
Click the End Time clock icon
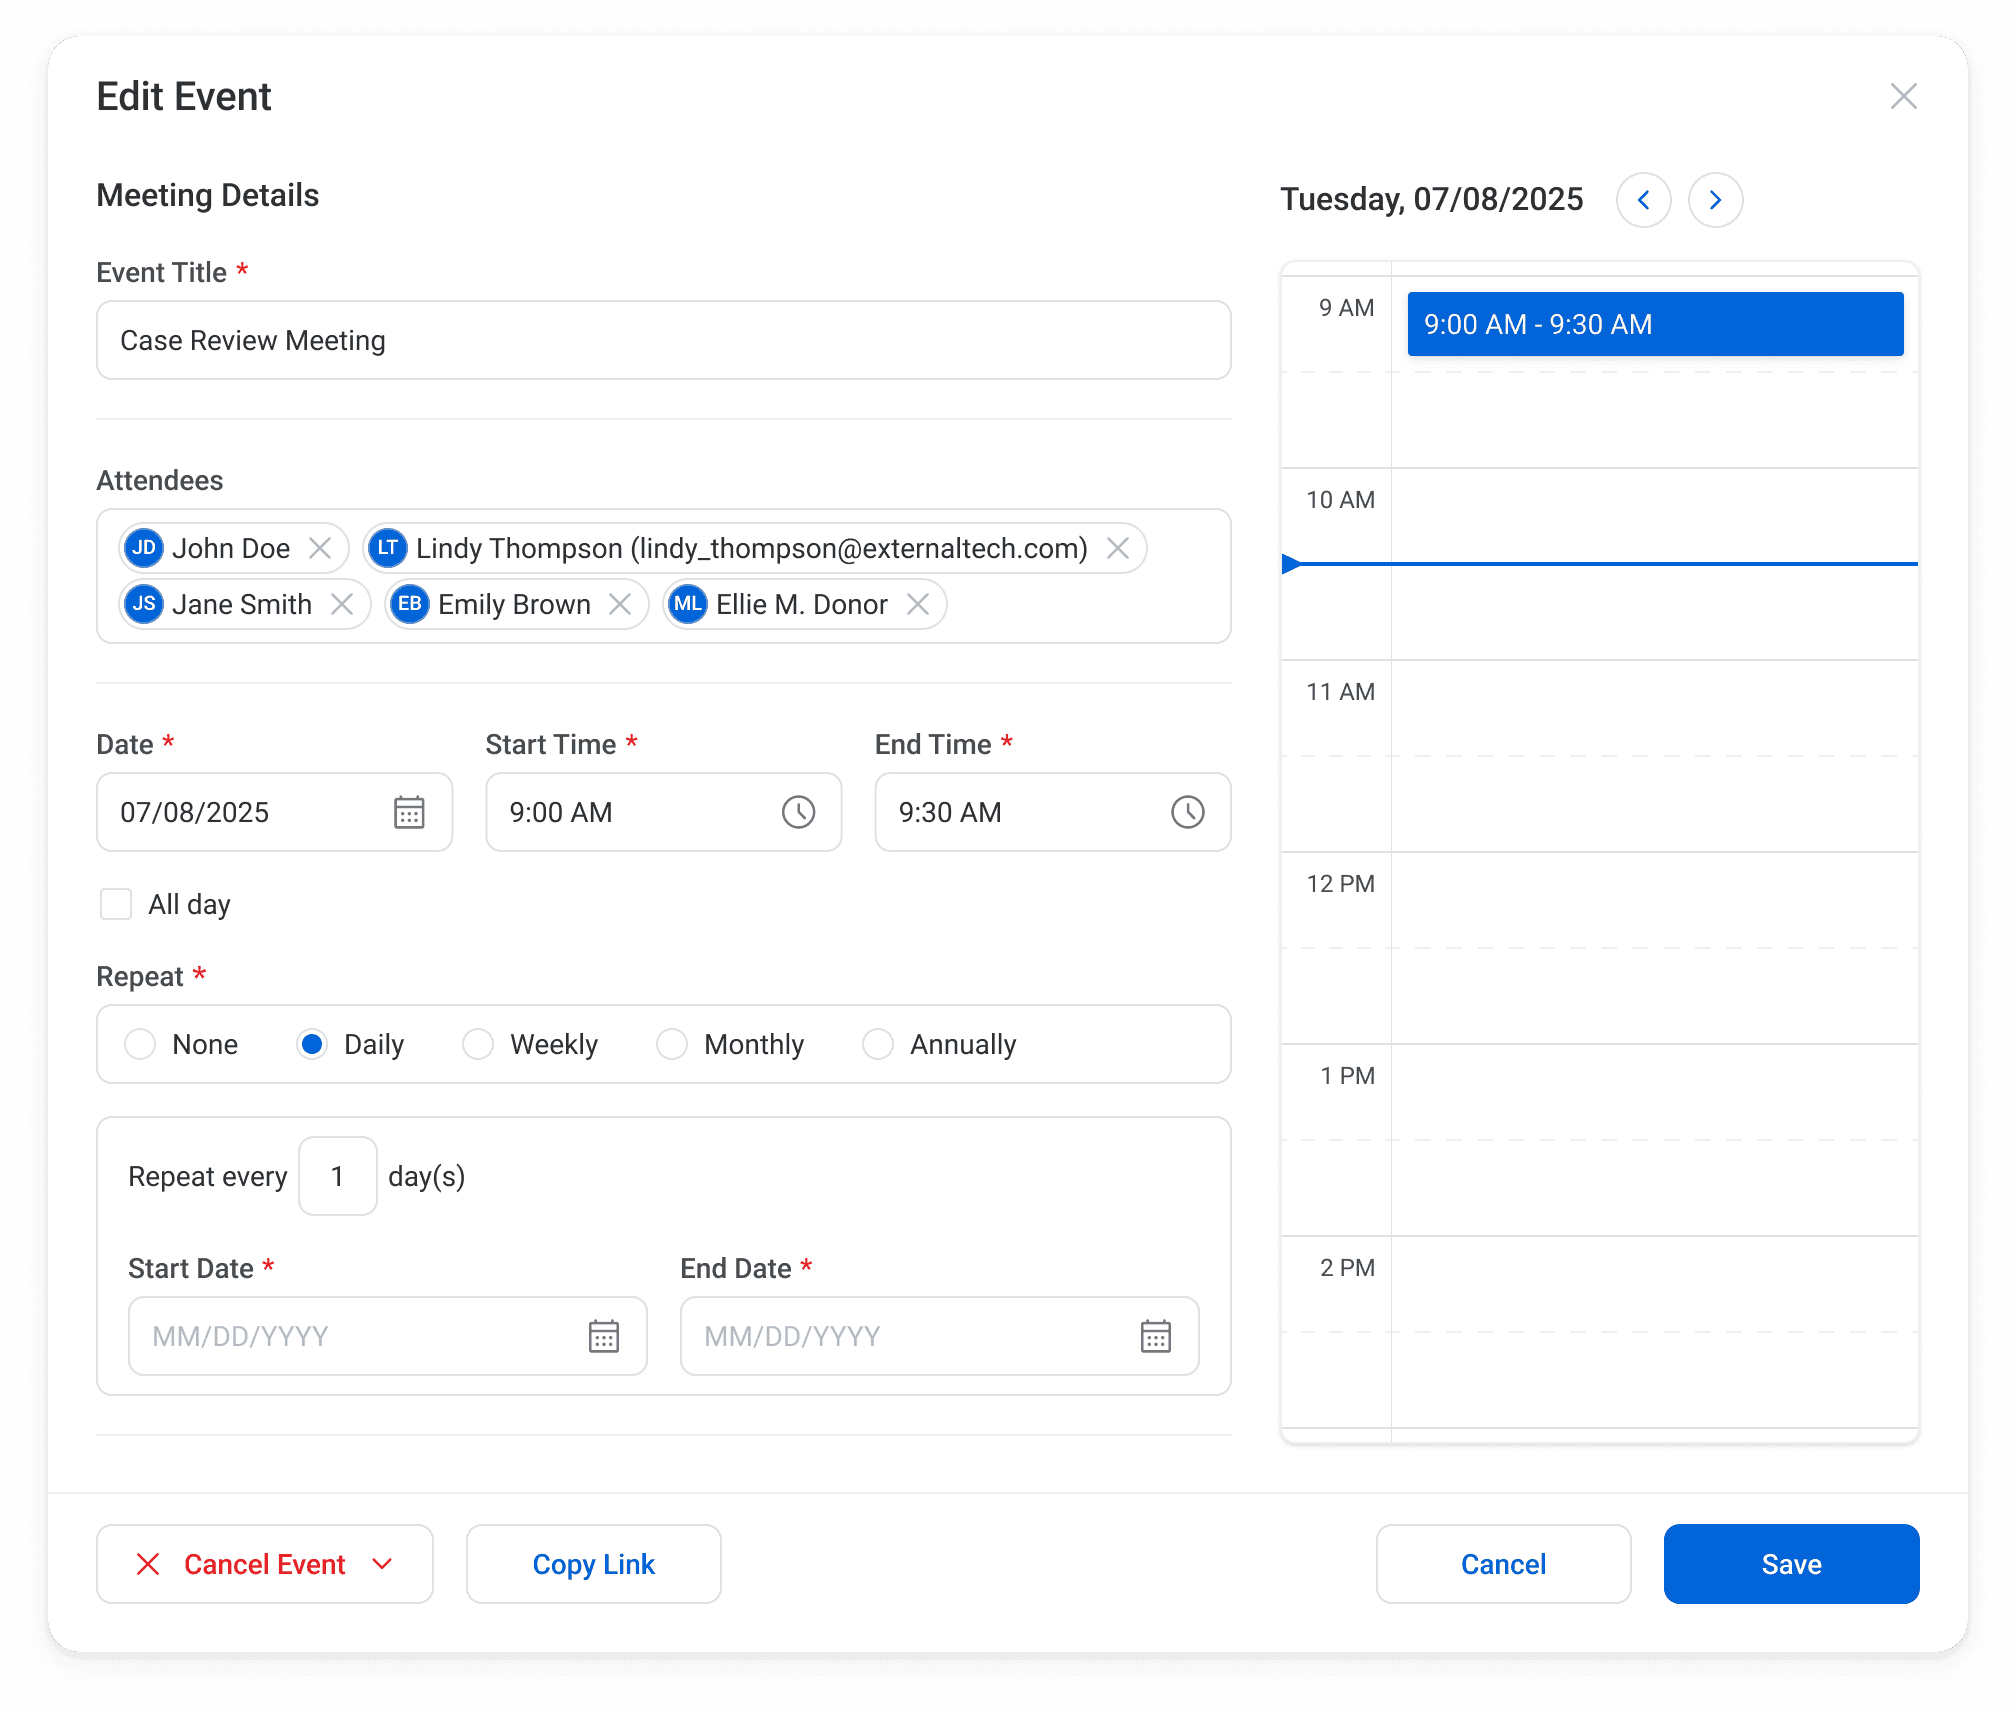coord(1187,812)
